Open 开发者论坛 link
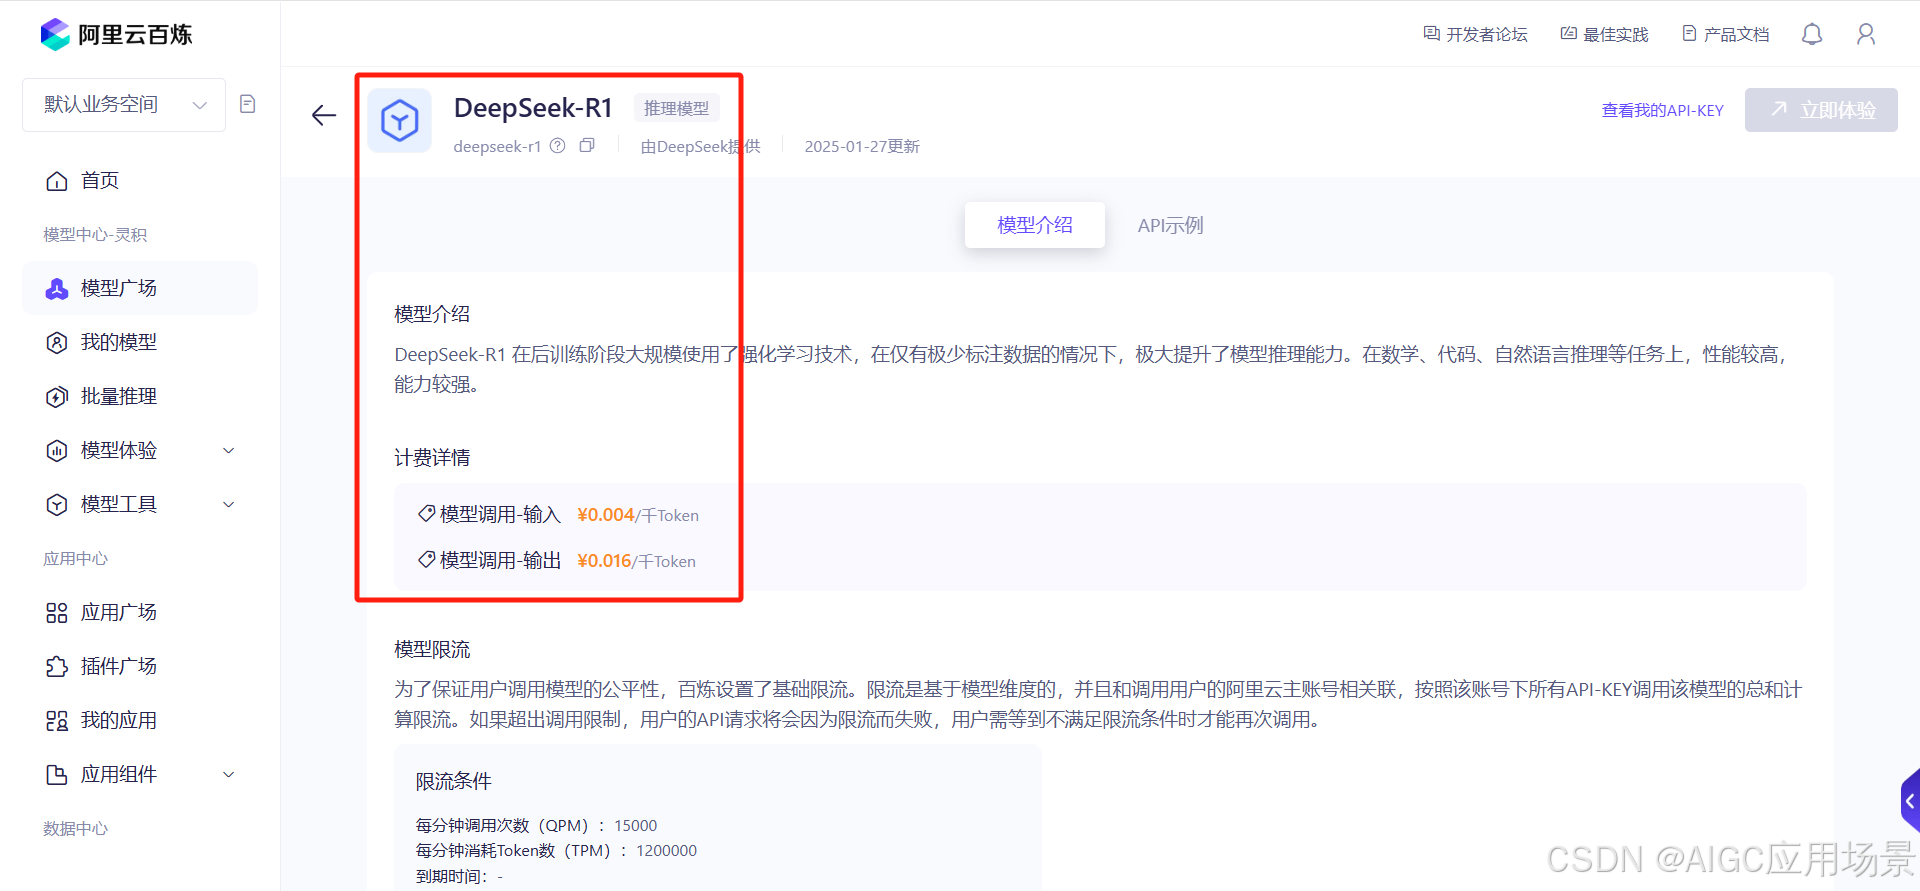Image resolution: width=1920 pixels, height=891 pixels. tap(1476, 34)
